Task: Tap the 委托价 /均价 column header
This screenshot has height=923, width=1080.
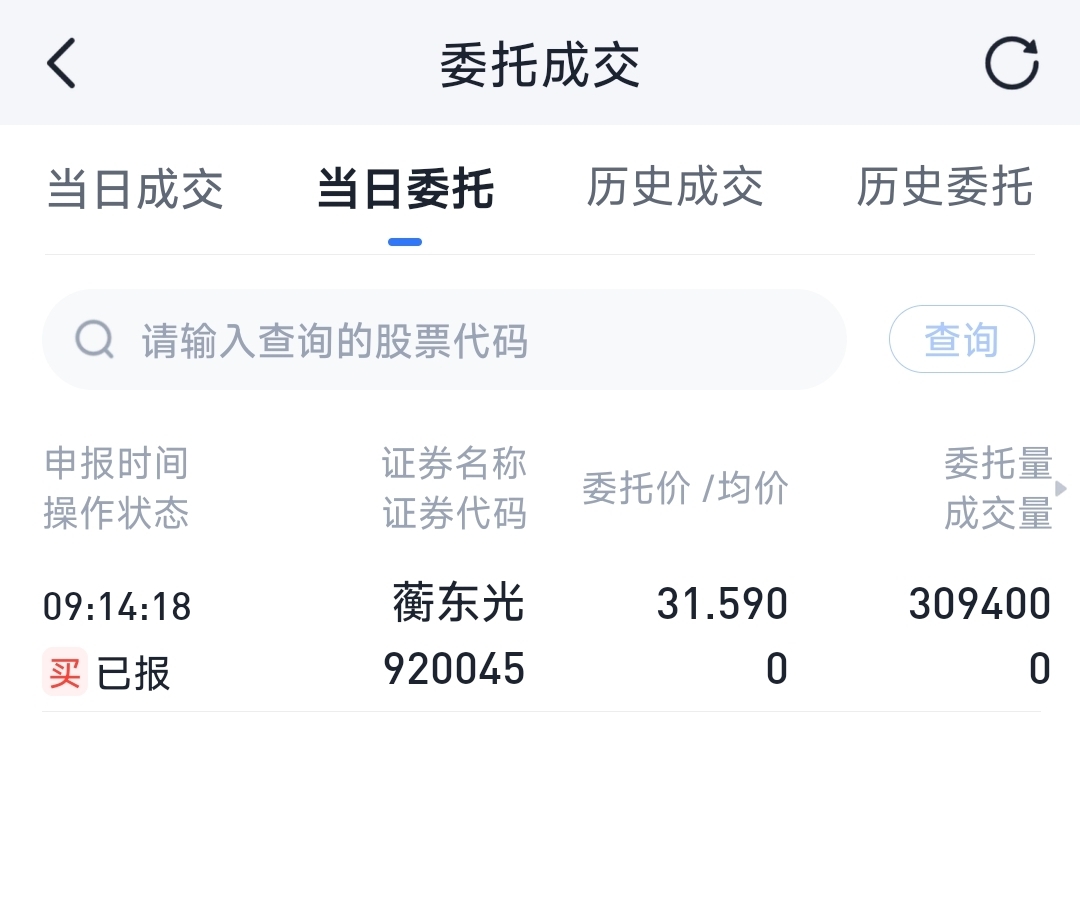Action: point(685,489)
